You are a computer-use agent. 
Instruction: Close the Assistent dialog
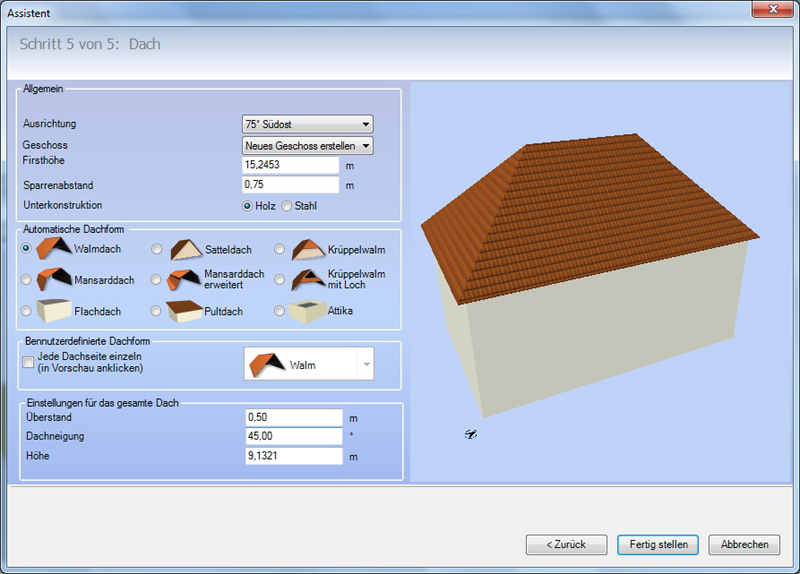click(773, 9)
